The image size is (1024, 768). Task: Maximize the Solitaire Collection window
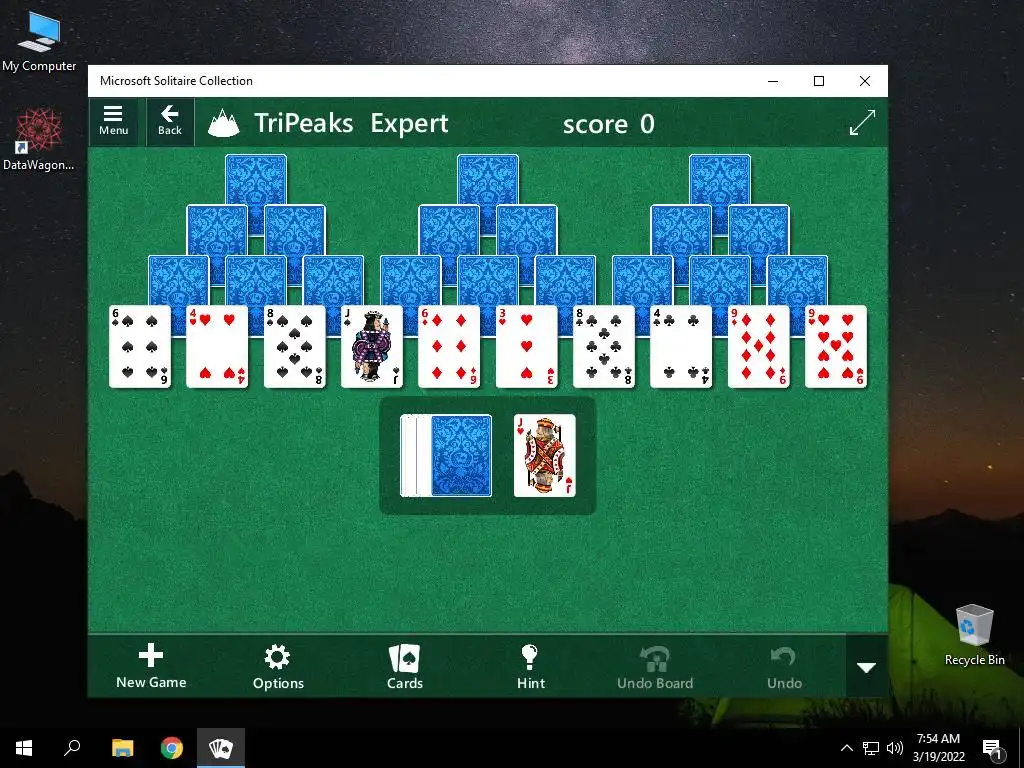tap(819, 81)
